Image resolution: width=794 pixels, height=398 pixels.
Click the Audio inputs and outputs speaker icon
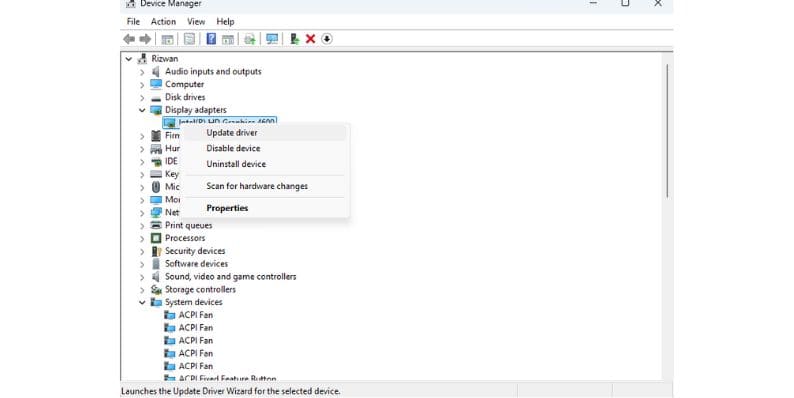click(x=156, y=71)
